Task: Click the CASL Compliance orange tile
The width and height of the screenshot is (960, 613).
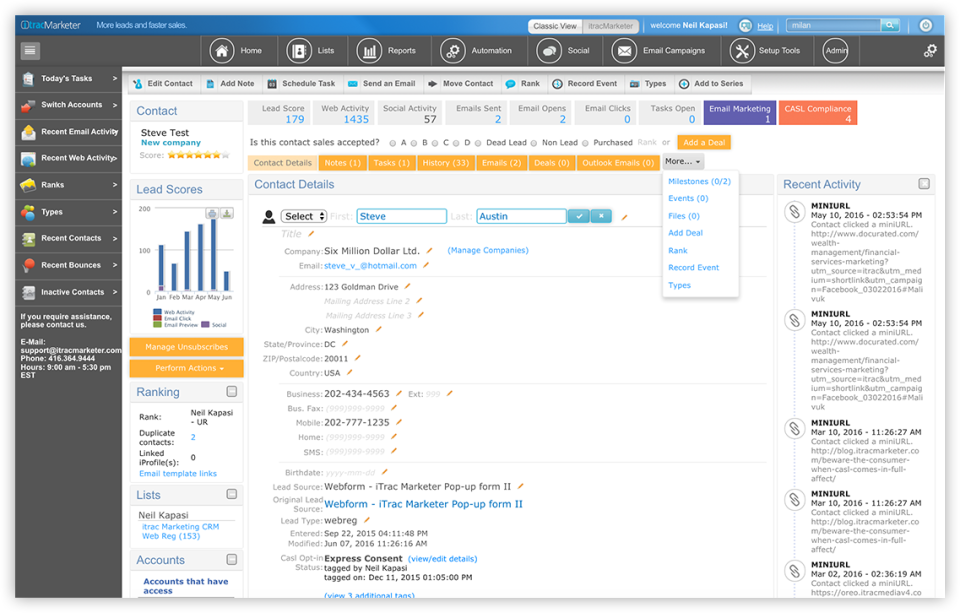Action: (x=818, y=113)
